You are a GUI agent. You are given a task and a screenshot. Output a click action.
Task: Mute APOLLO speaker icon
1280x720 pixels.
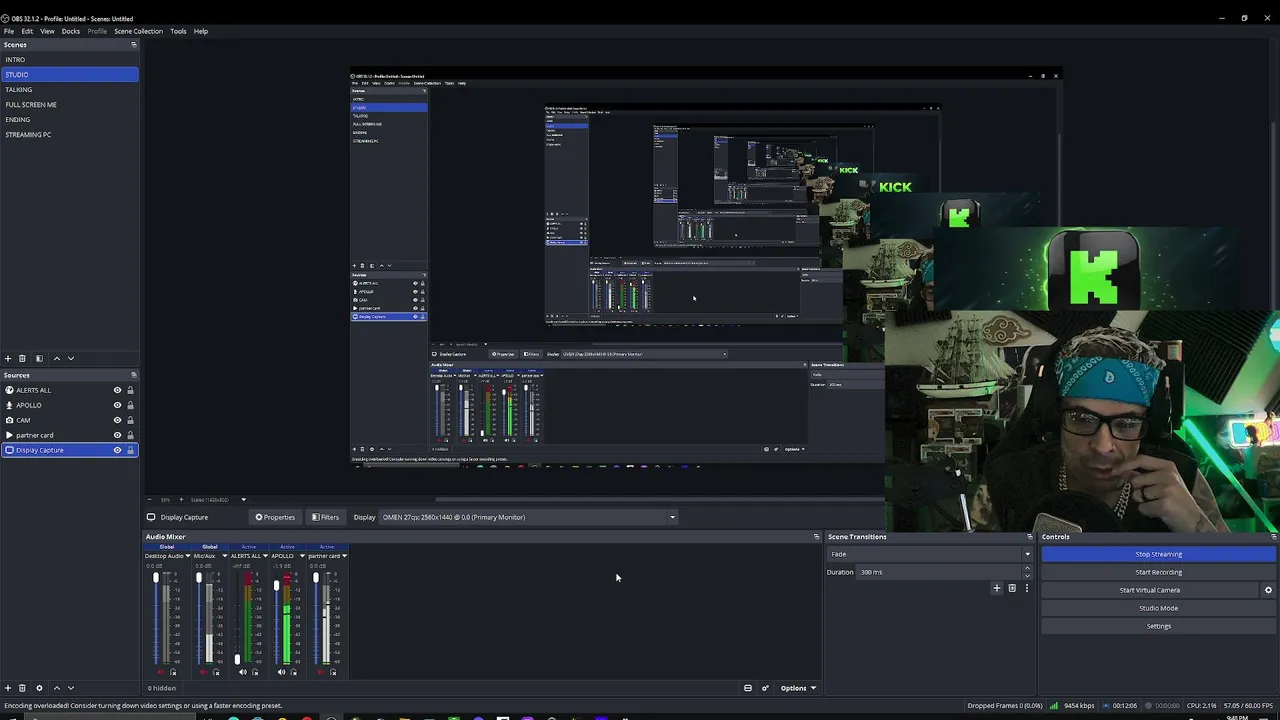coord(281,672)
